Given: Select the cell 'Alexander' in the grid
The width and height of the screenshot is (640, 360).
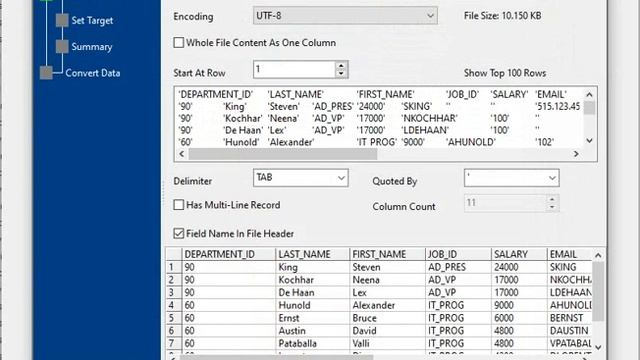Looking at the screenshot, I should pos(387,305).
